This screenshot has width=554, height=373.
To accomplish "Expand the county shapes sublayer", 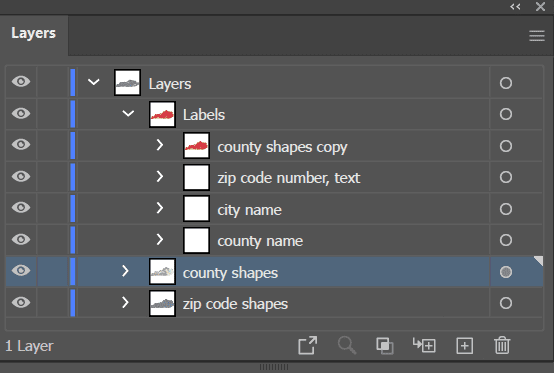I will [x=125, y=271].
